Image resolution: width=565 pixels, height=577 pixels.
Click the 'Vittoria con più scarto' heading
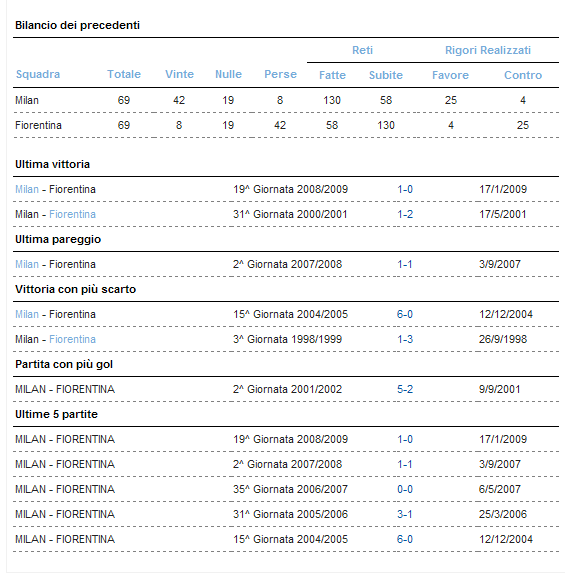point(75,289)
